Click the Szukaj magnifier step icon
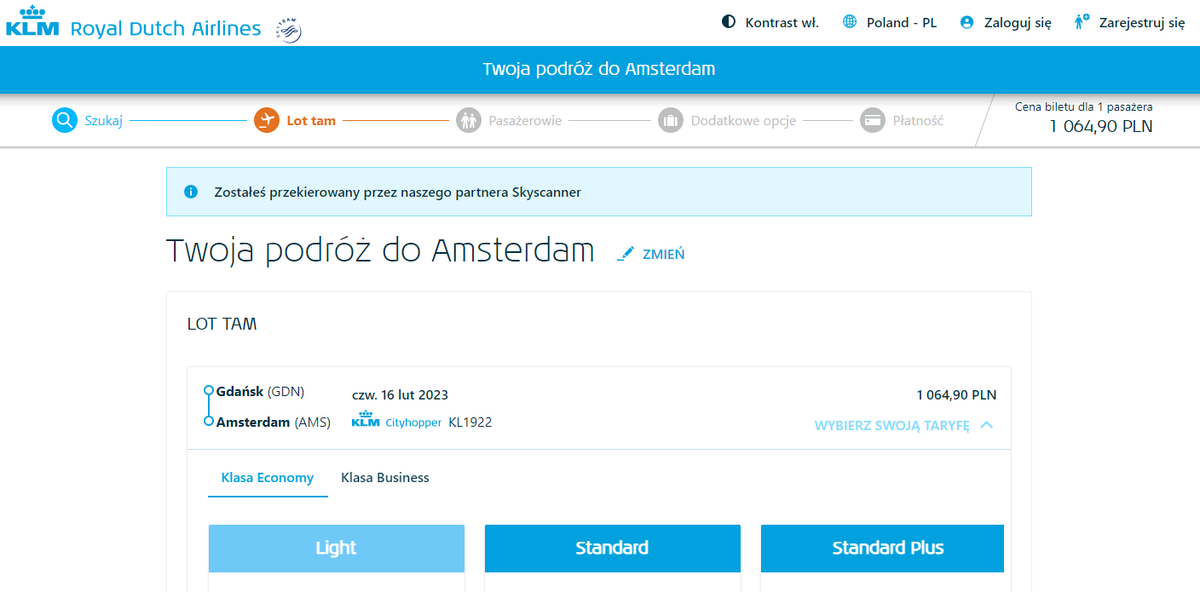Viewport: 1200px width, 592px height. [x=64, y=120]
